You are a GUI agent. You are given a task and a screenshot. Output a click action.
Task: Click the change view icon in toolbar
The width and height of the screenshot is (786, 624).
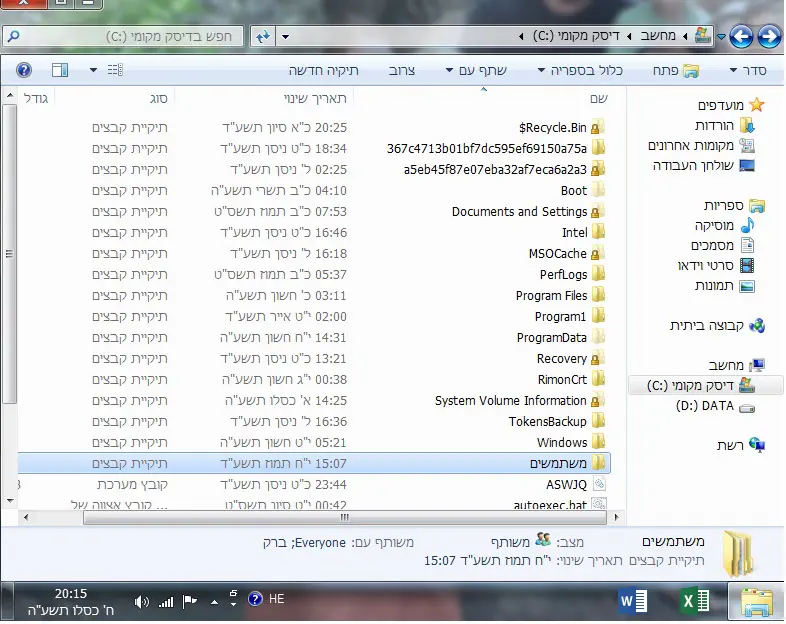click(115, 70)
